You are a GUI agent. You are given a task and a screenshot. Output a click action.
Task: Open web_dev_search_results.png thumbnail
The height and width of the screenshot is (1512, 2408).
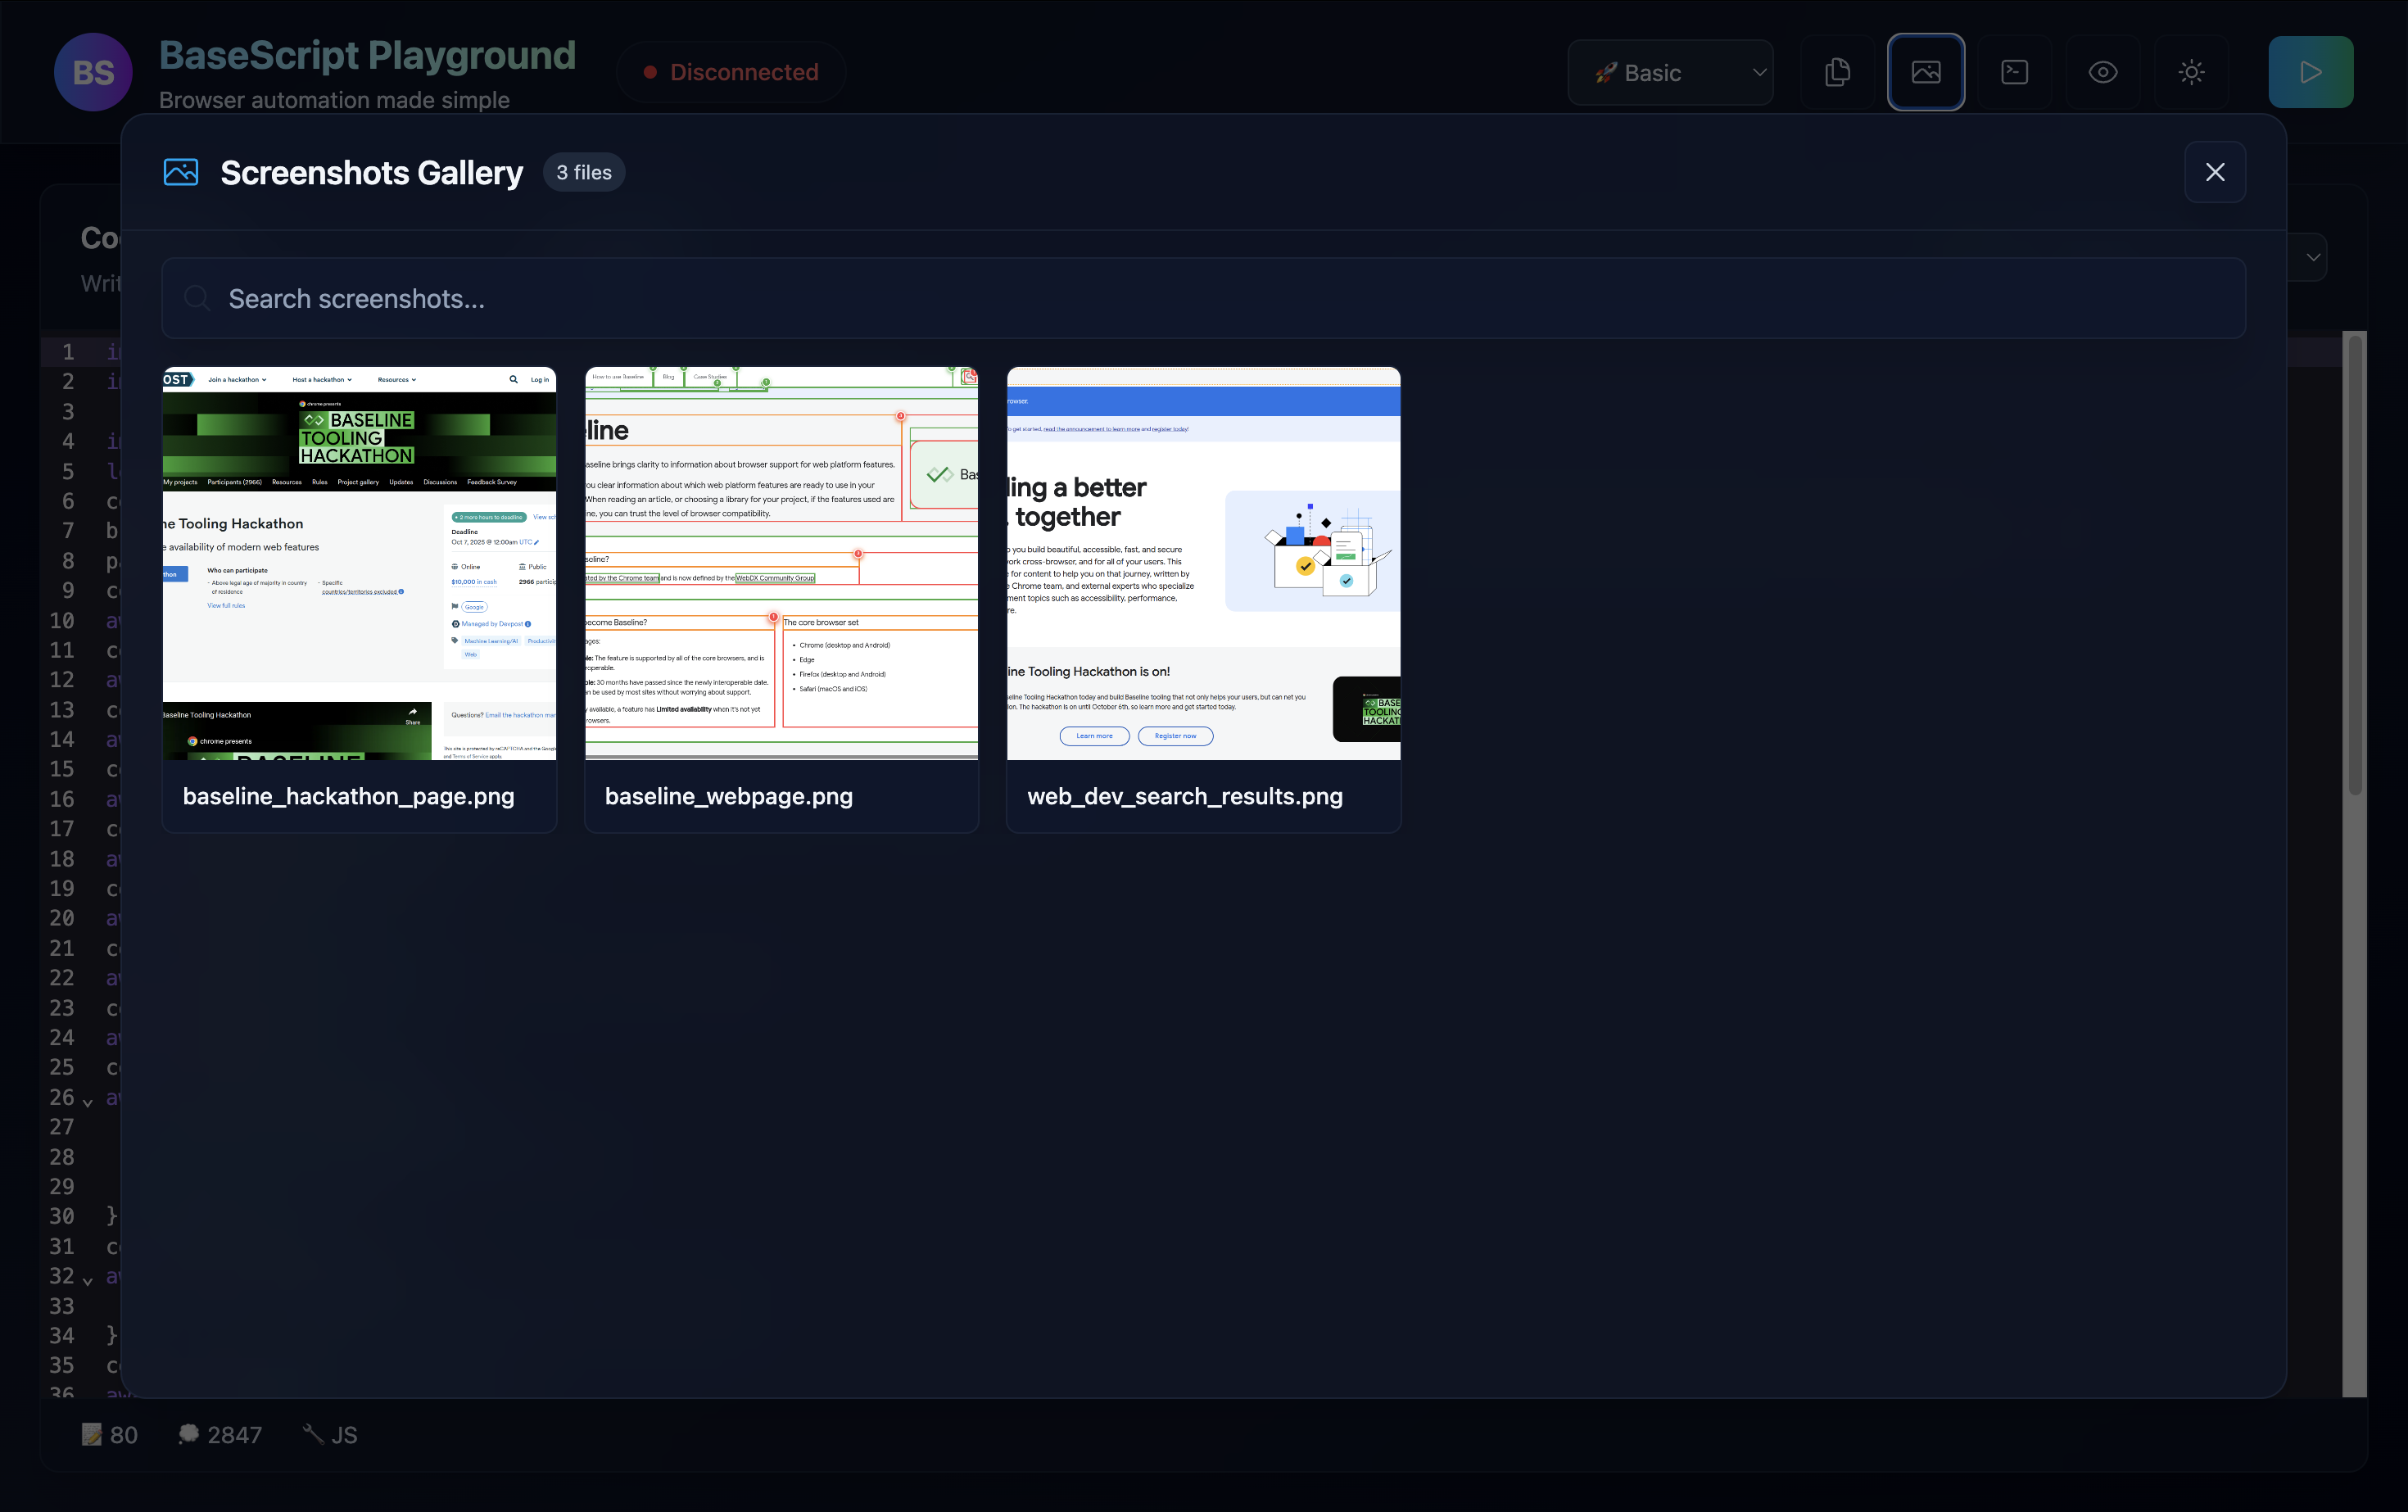pos(1203,563)
